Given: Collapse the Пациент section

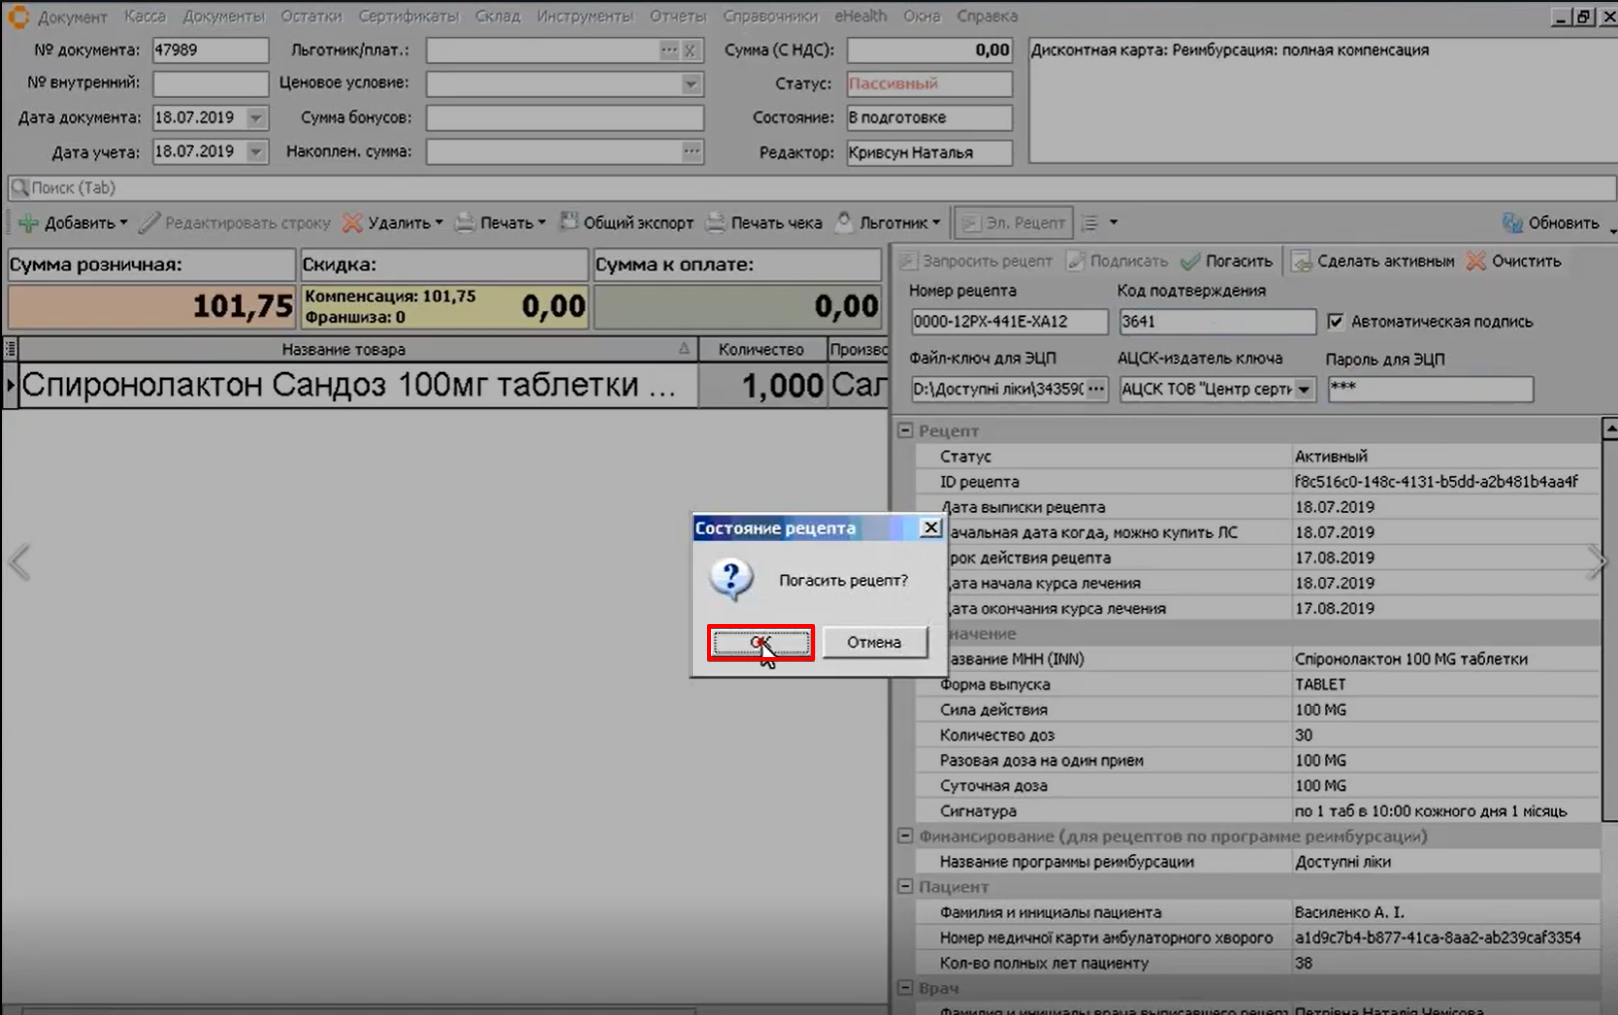Looking at the screenshot, I should (905, 886).
